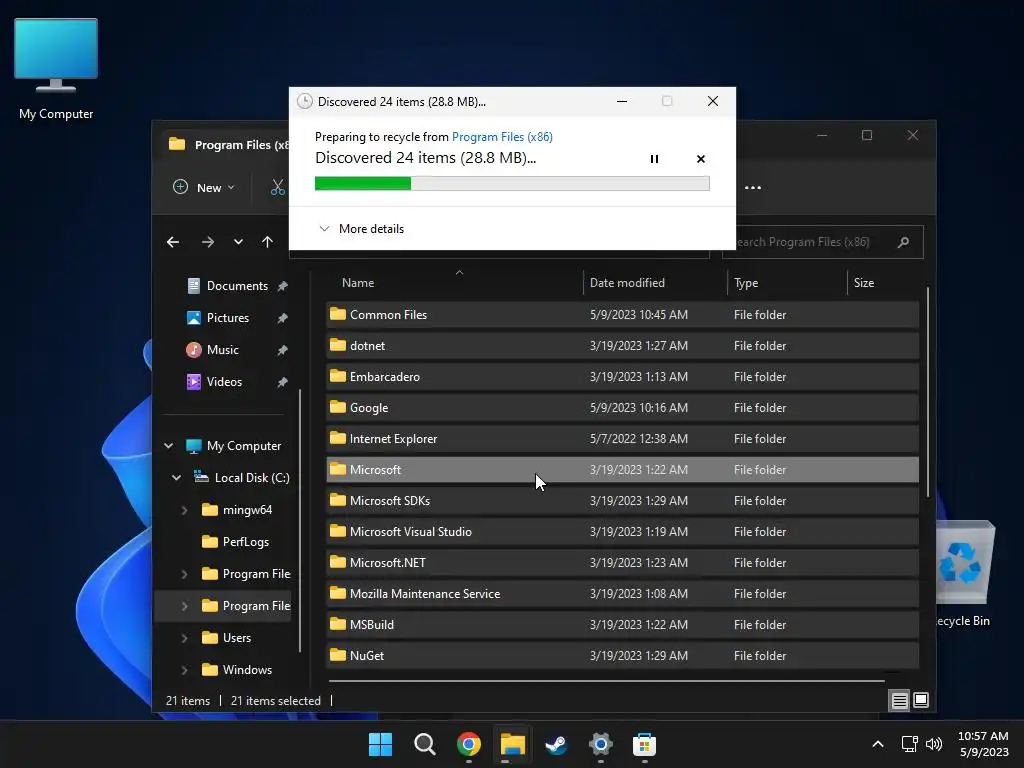
Task: Open the Windows Start menu
Action: [x=380, y=744]
